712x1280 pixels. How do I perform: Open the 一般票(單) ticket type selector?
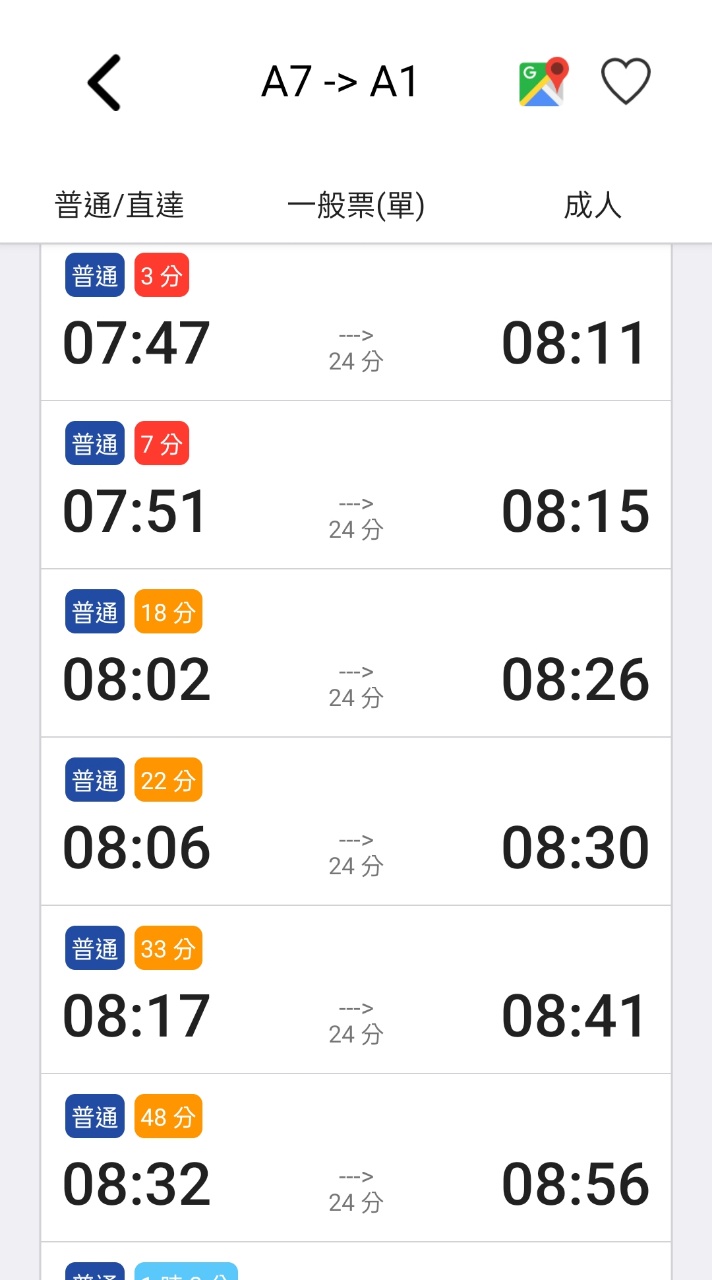356,206
